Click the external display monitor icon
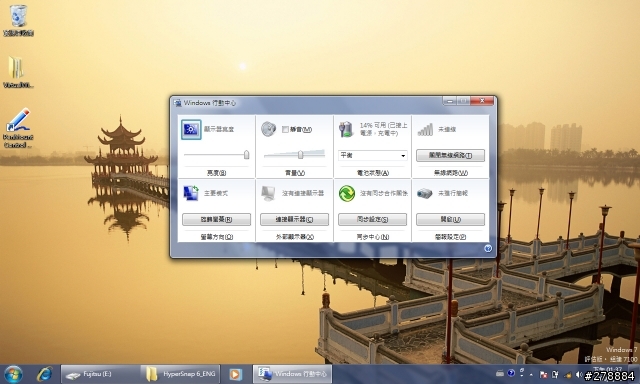The height and width of the screenshot is (384, 640). (x=268, y=193)
